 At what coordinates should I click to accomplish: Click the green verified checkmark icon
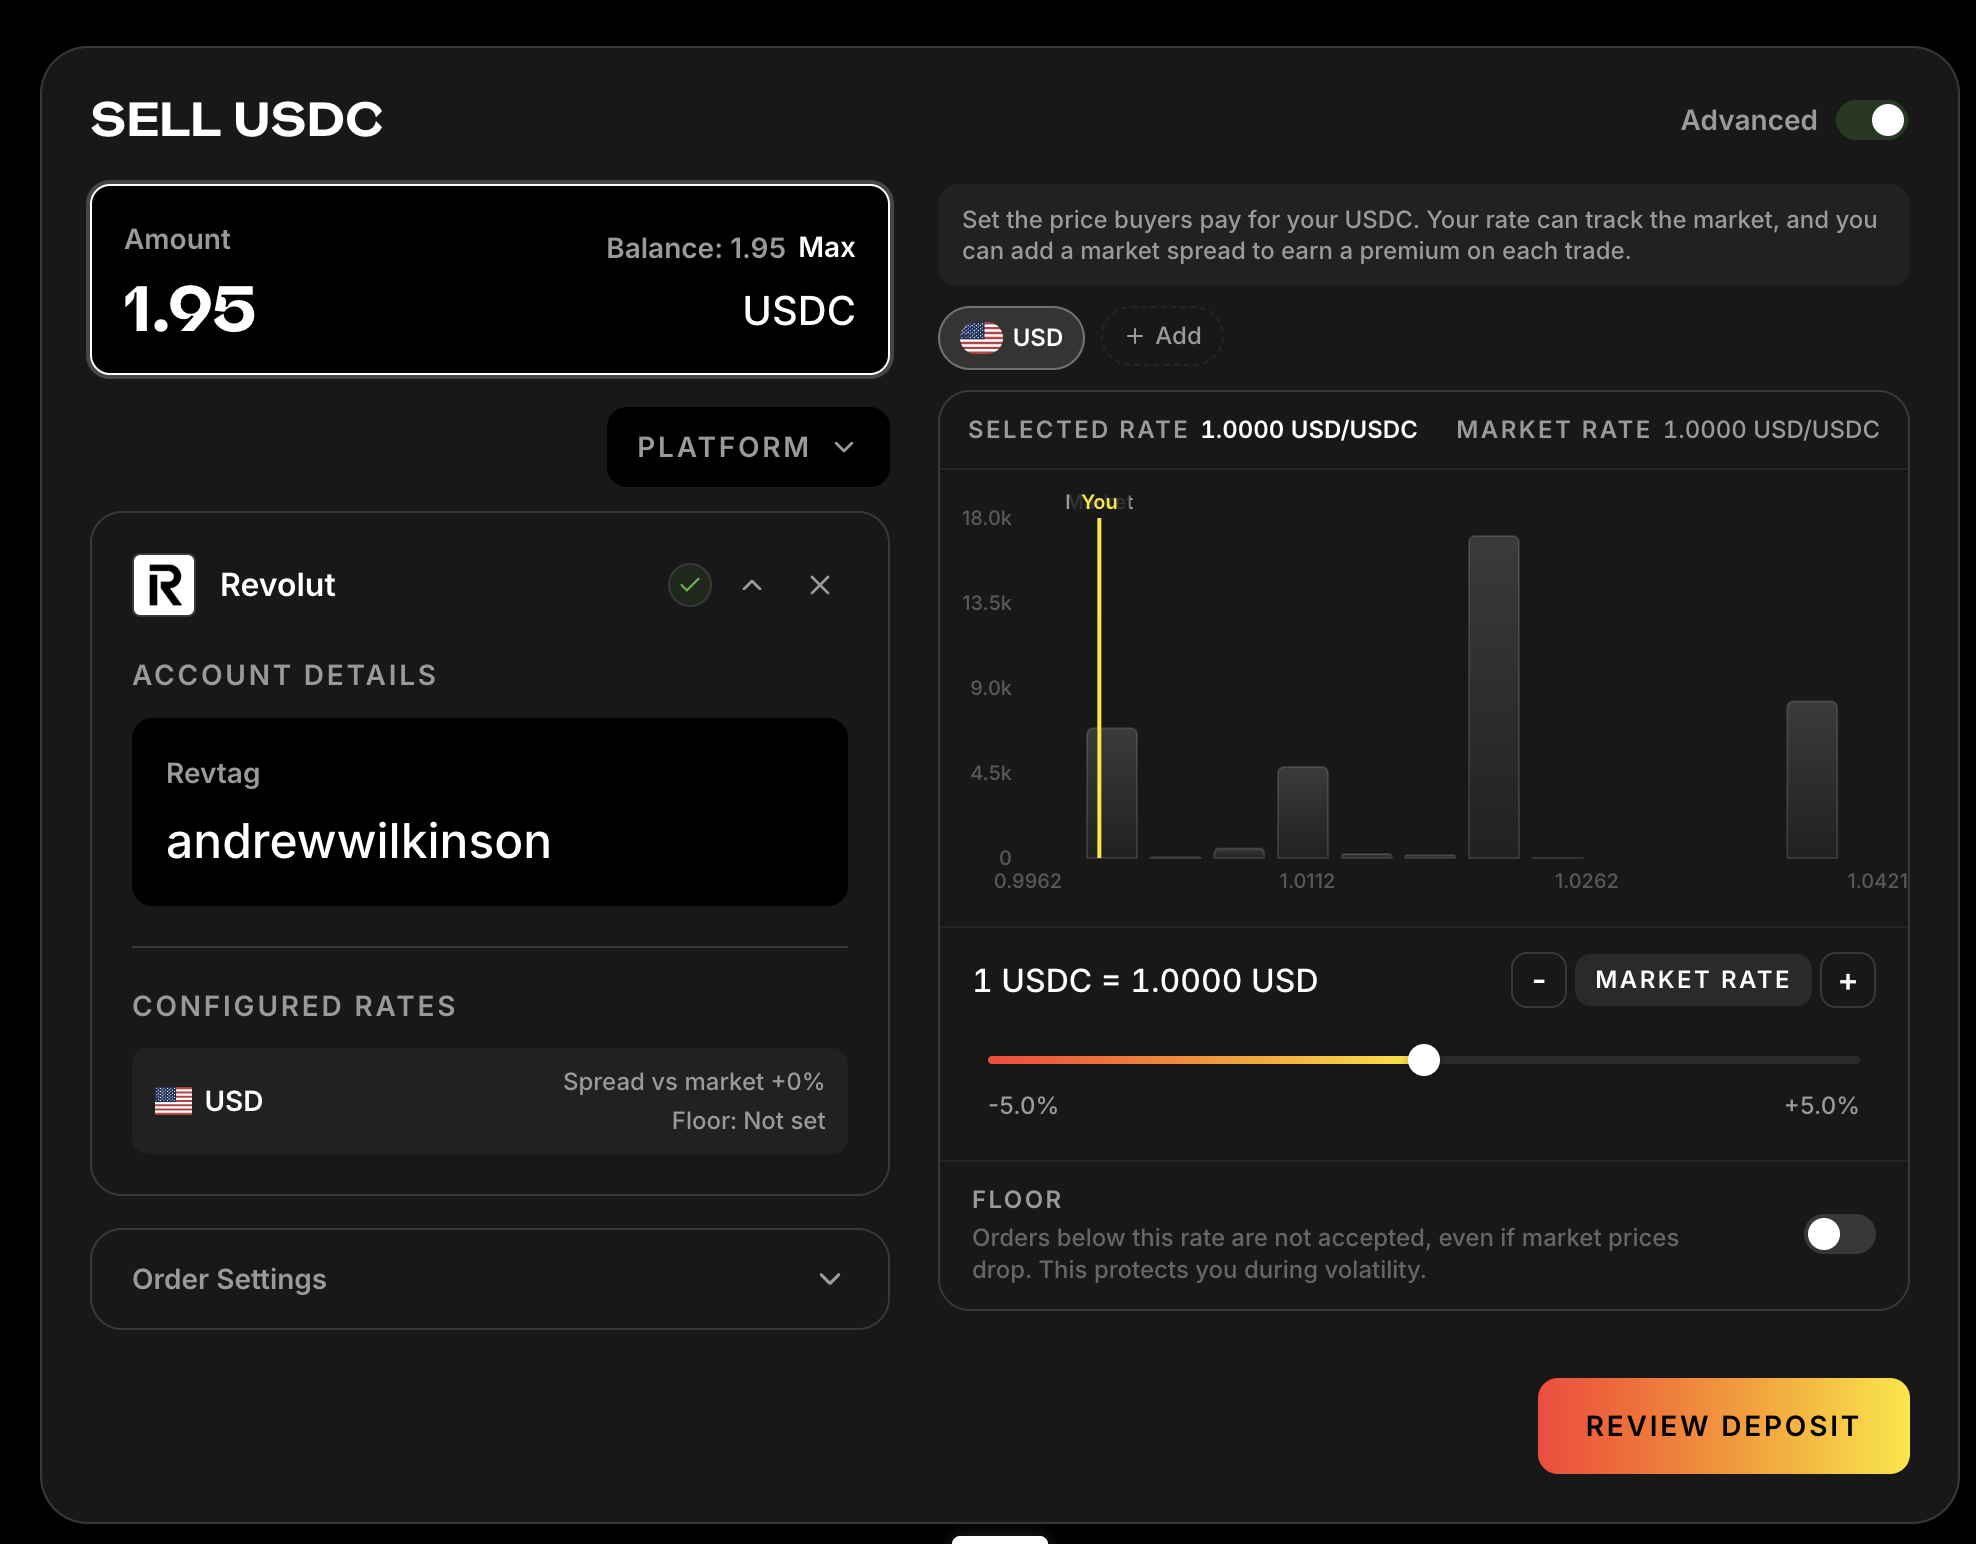(690, 585)
